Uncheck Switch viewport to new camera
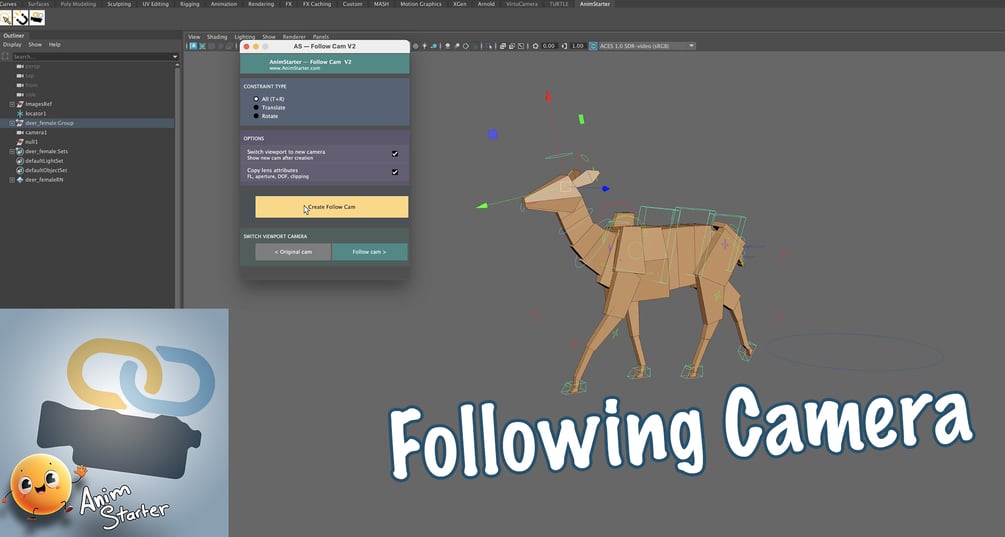 (x=395, y=154)
